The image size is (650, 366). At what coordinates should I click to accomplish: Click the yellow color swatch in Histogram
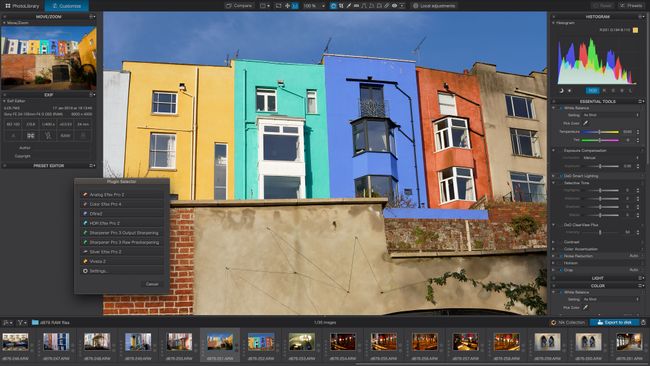tap(635, 30)
